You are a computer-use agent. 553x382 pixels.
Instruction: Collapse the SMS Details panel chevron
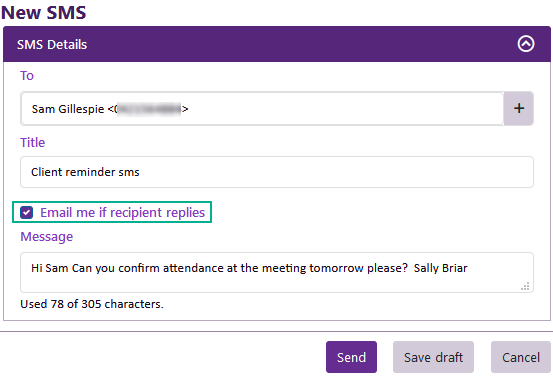click(x=525, y=44)
